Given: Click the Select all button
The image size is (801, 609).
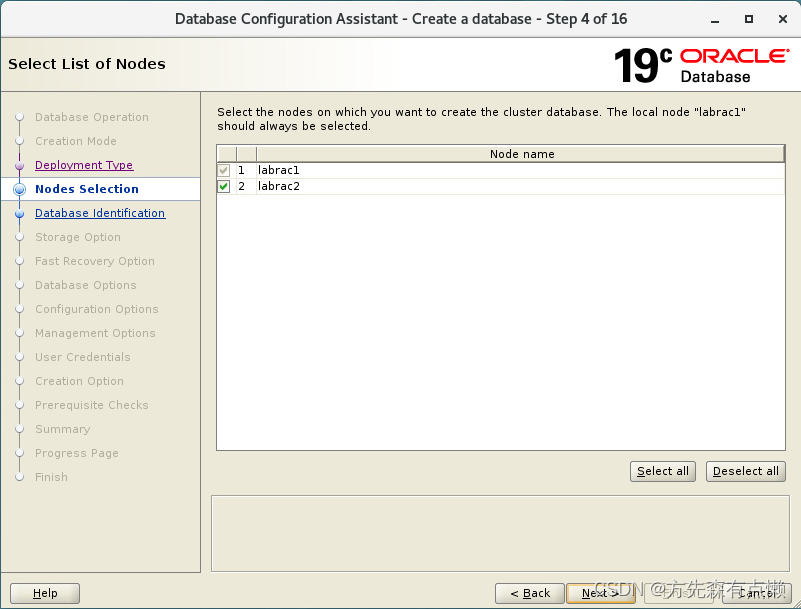Looking at the screenshot, I should click(663, 471).
